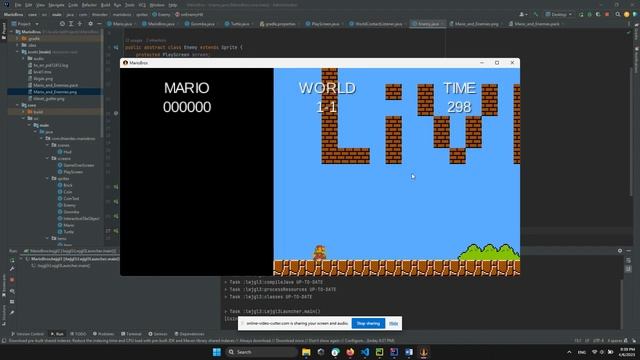Stop the running process in Run panel
The image size is (640, 360).
pyautogui.click(x=12, y=280)
